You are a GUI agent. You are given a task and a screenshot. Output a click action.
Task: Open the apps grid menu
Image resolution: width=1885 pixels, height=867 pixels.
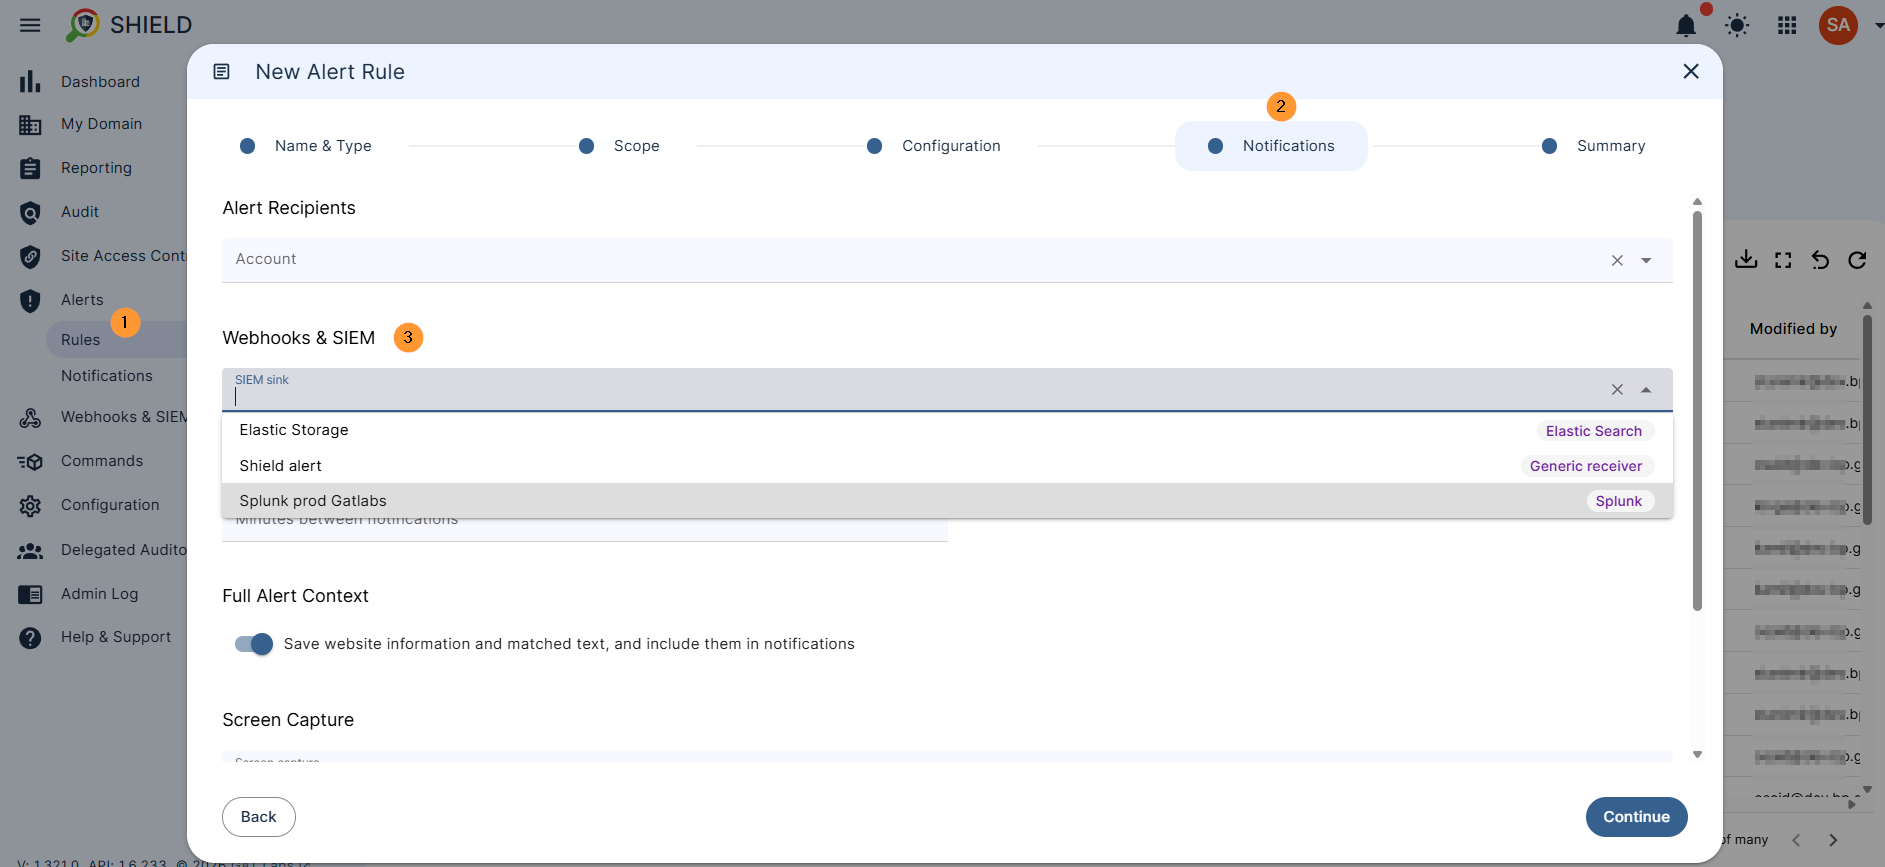click(1787, 26)
